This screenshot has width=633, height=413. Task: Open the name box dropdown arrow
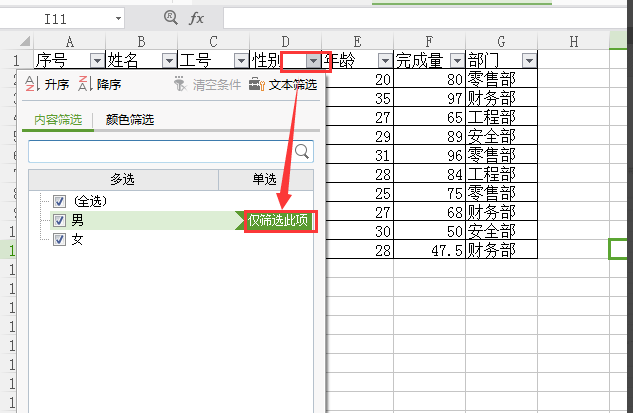click(118, 18)
